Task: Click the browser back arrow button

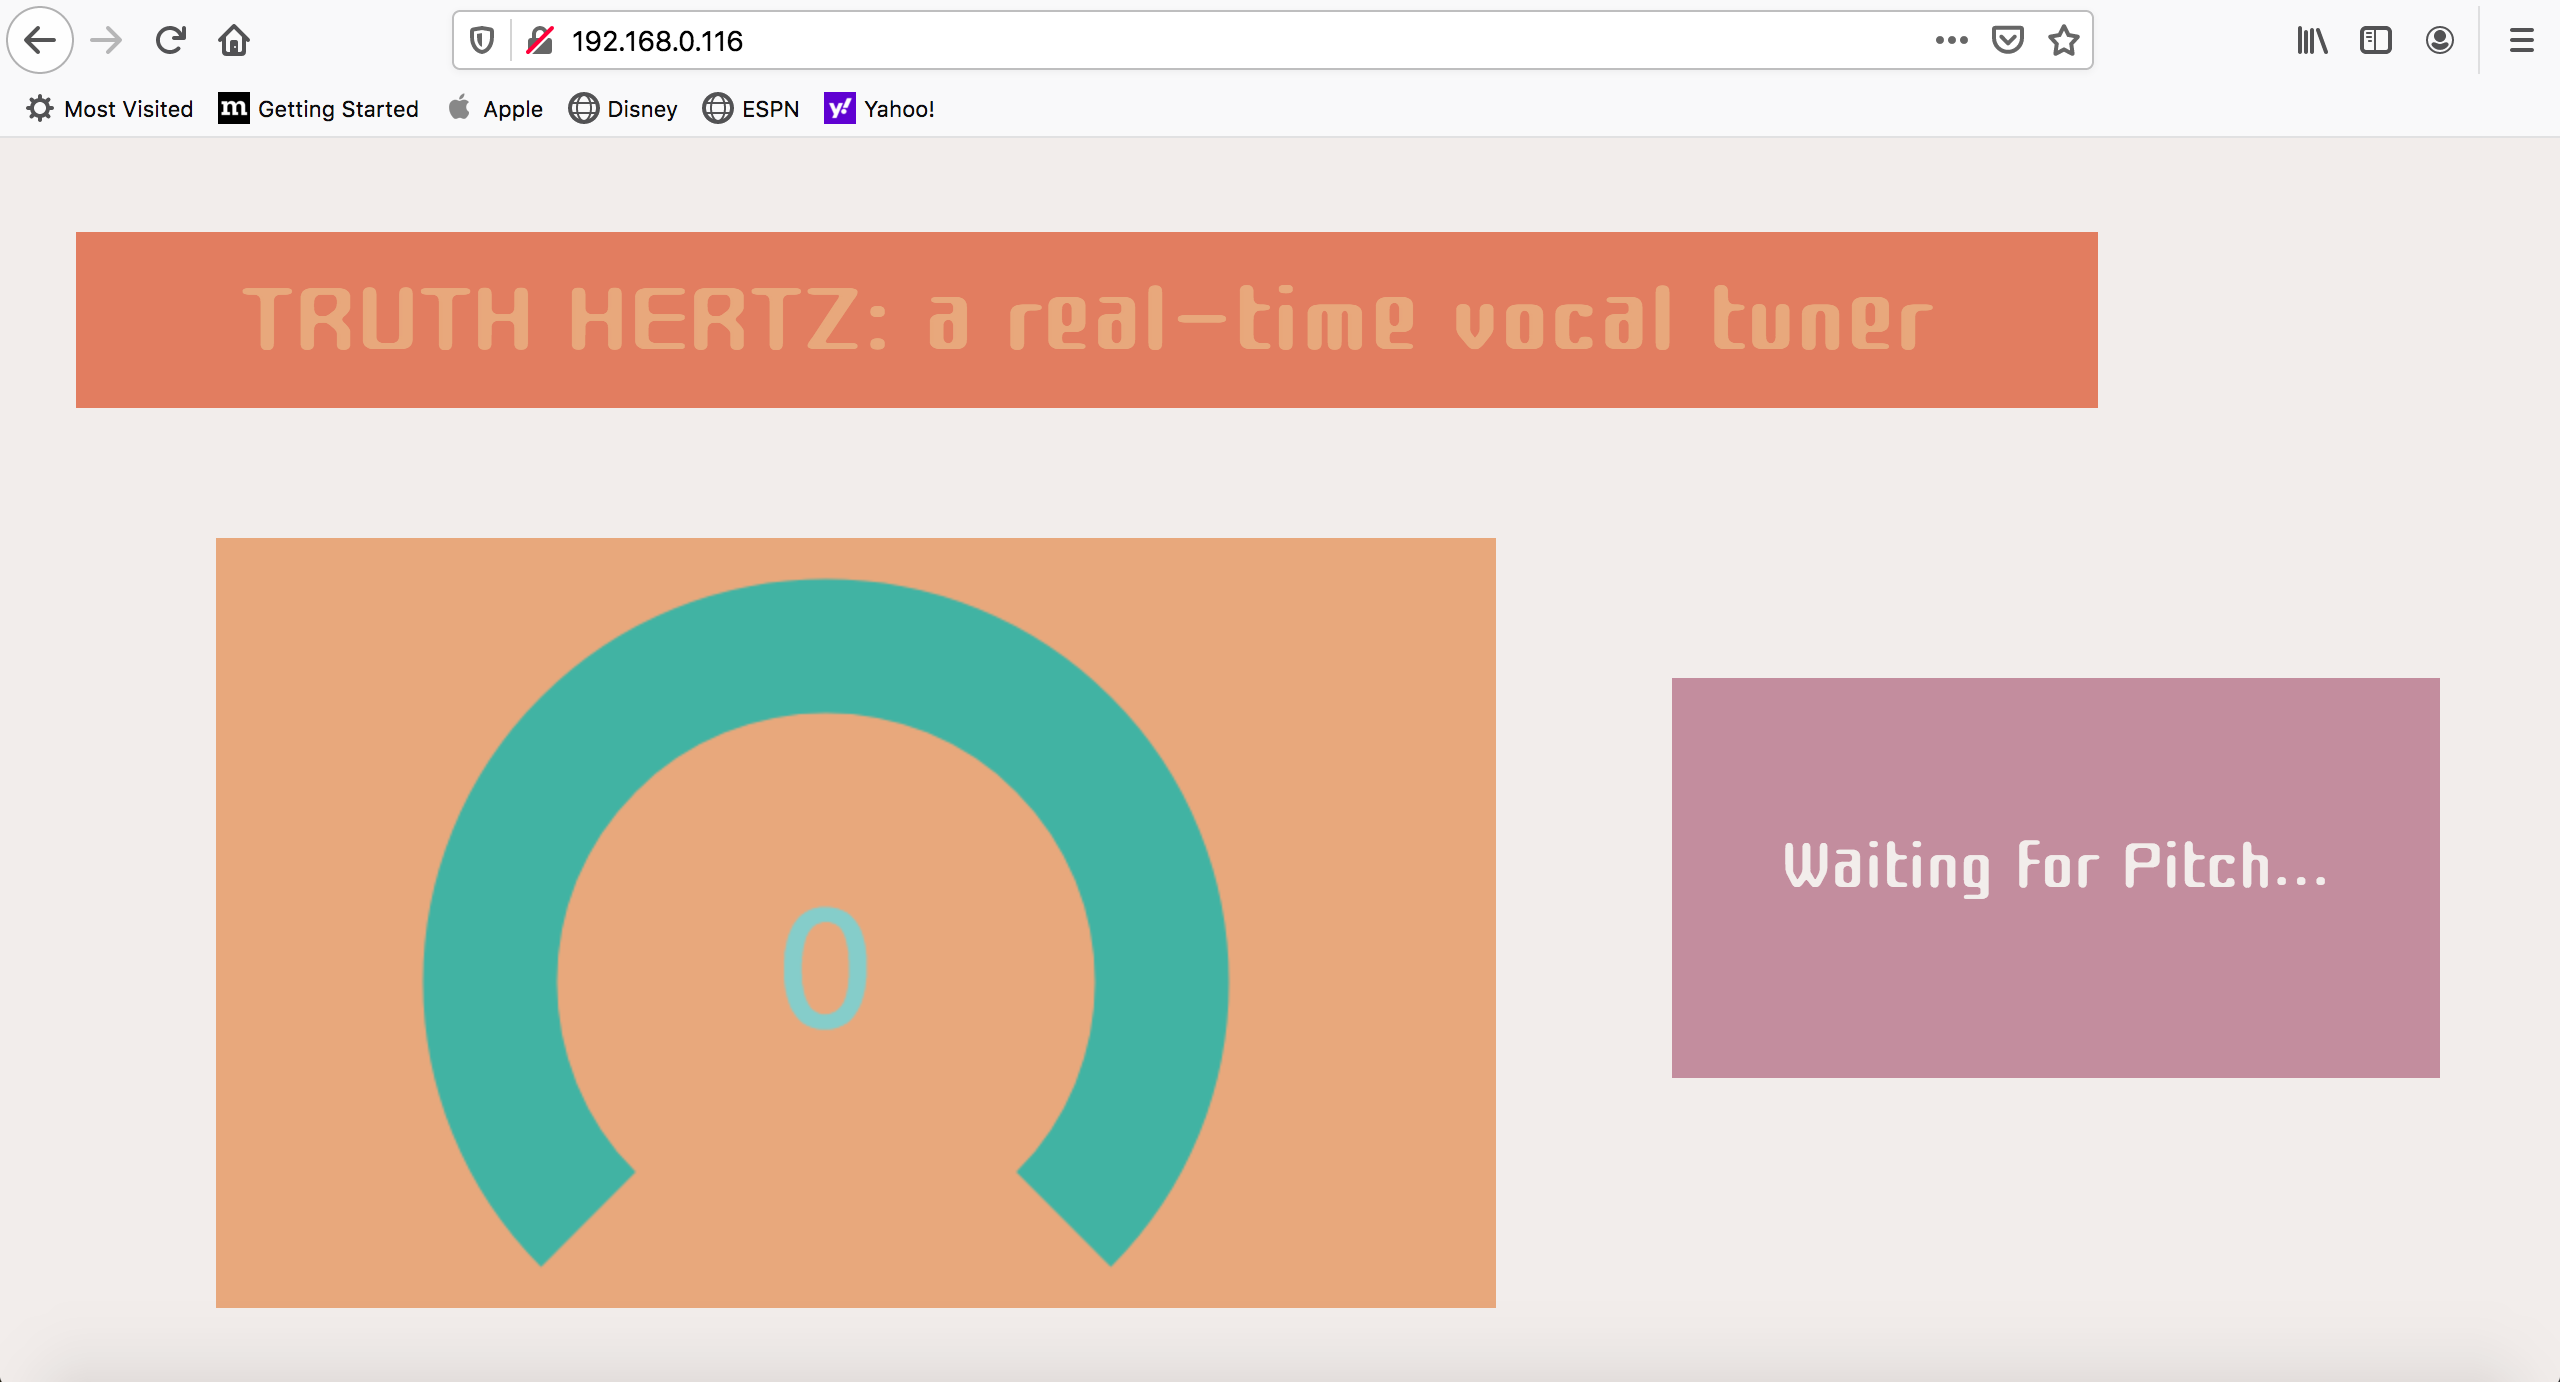Action: [40, 41]
